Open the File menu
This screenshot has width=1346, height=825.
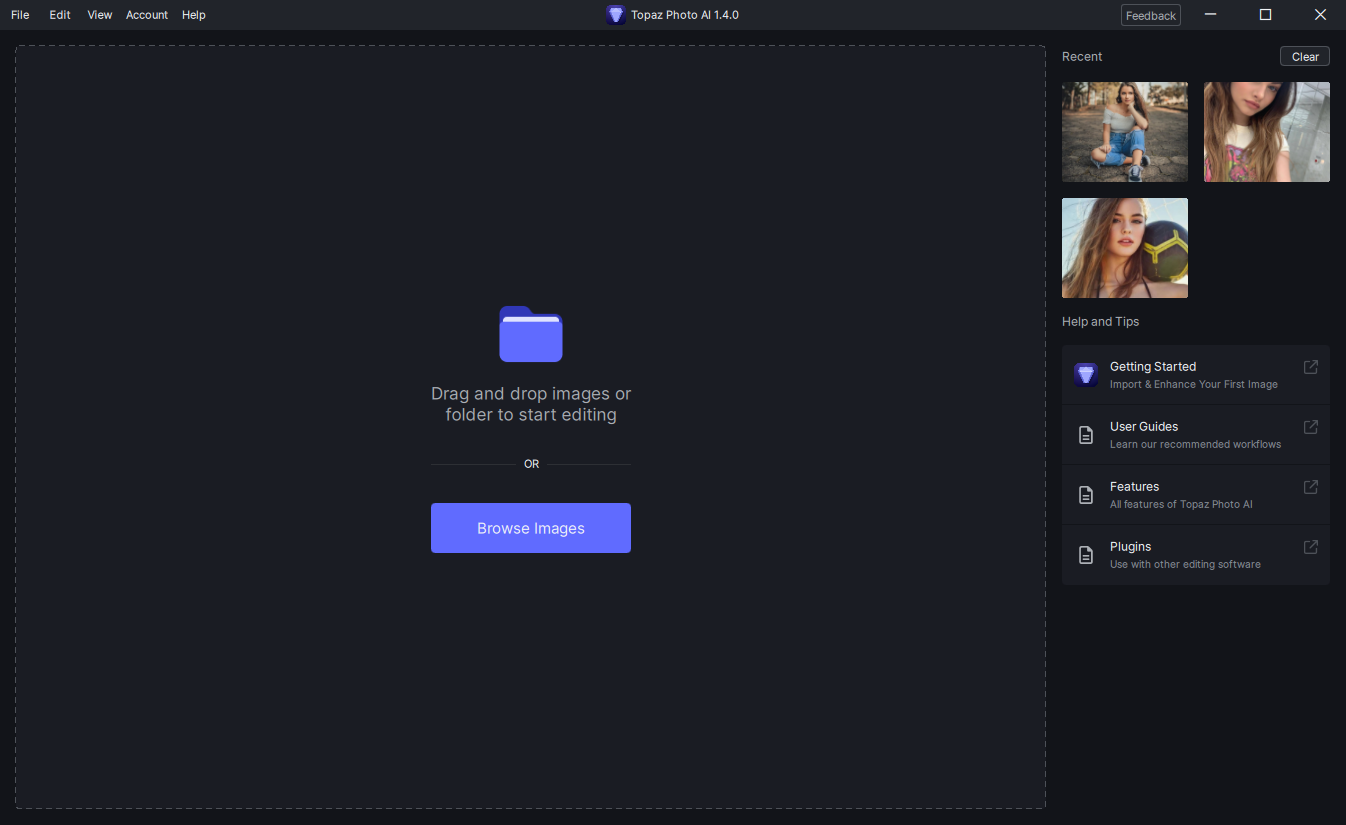20,15
